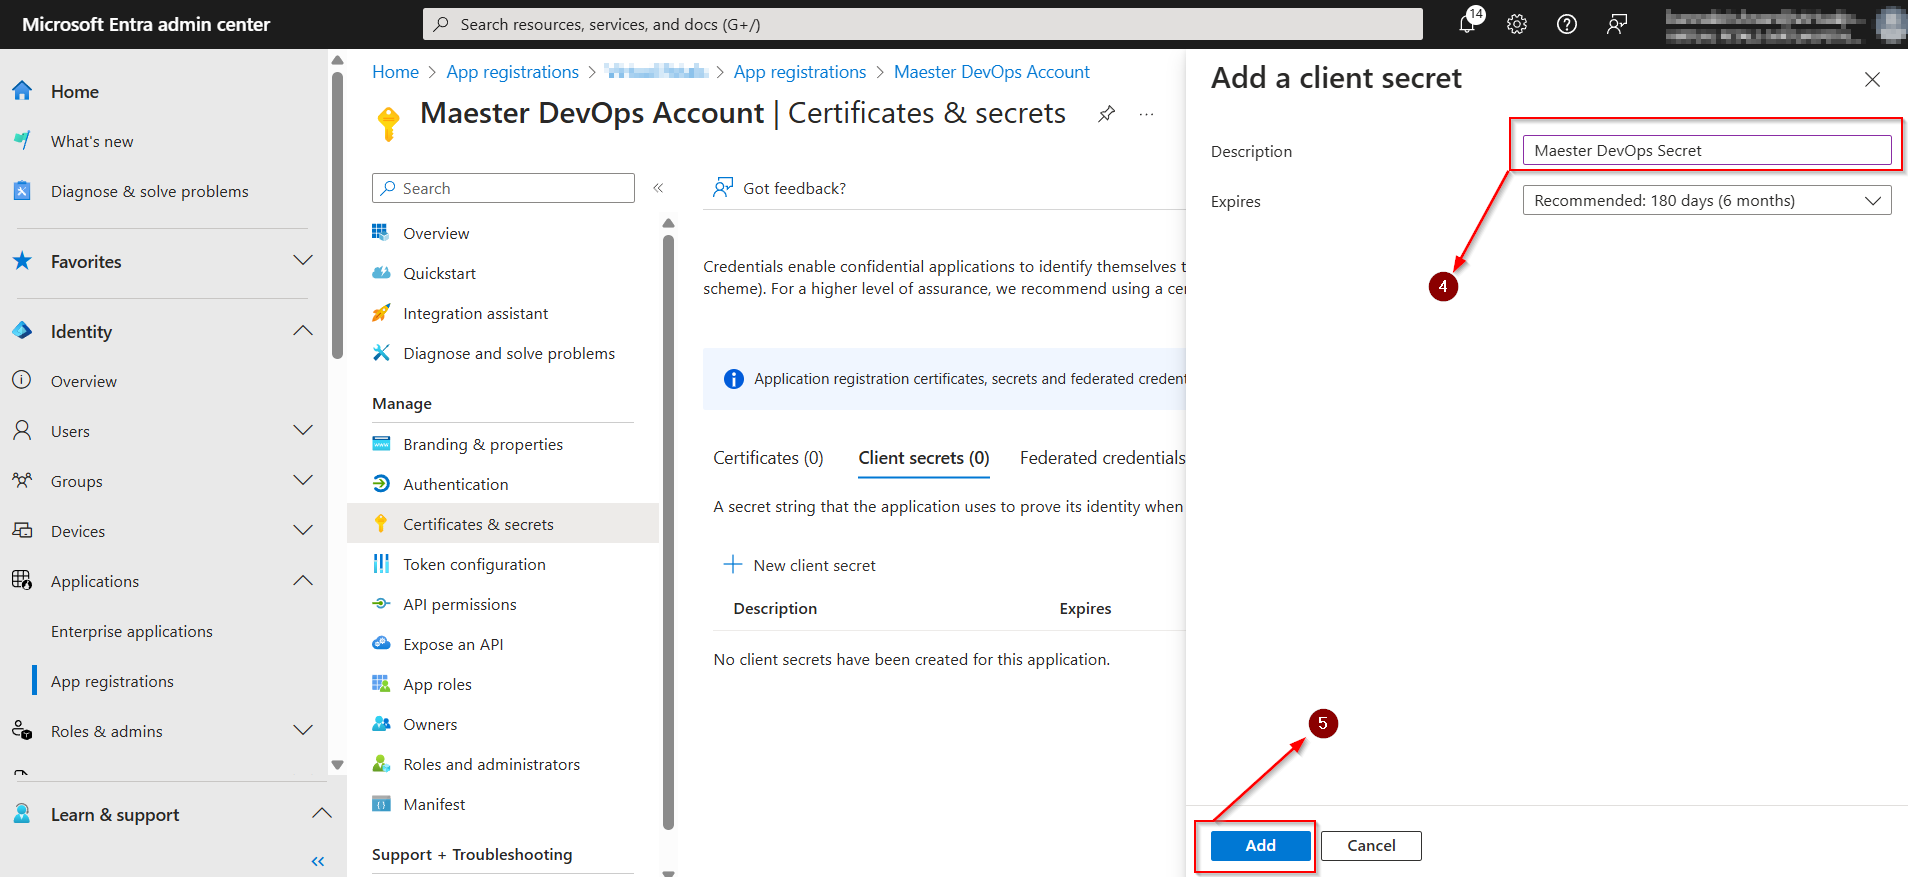1908x877 pixels.
Task: Expand the Devices section chevron
Action: tap(303, 531)
